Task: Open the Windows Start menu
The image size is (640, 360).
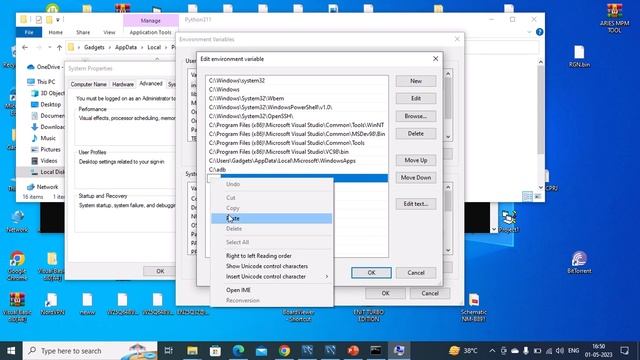Action: point(11,351)
